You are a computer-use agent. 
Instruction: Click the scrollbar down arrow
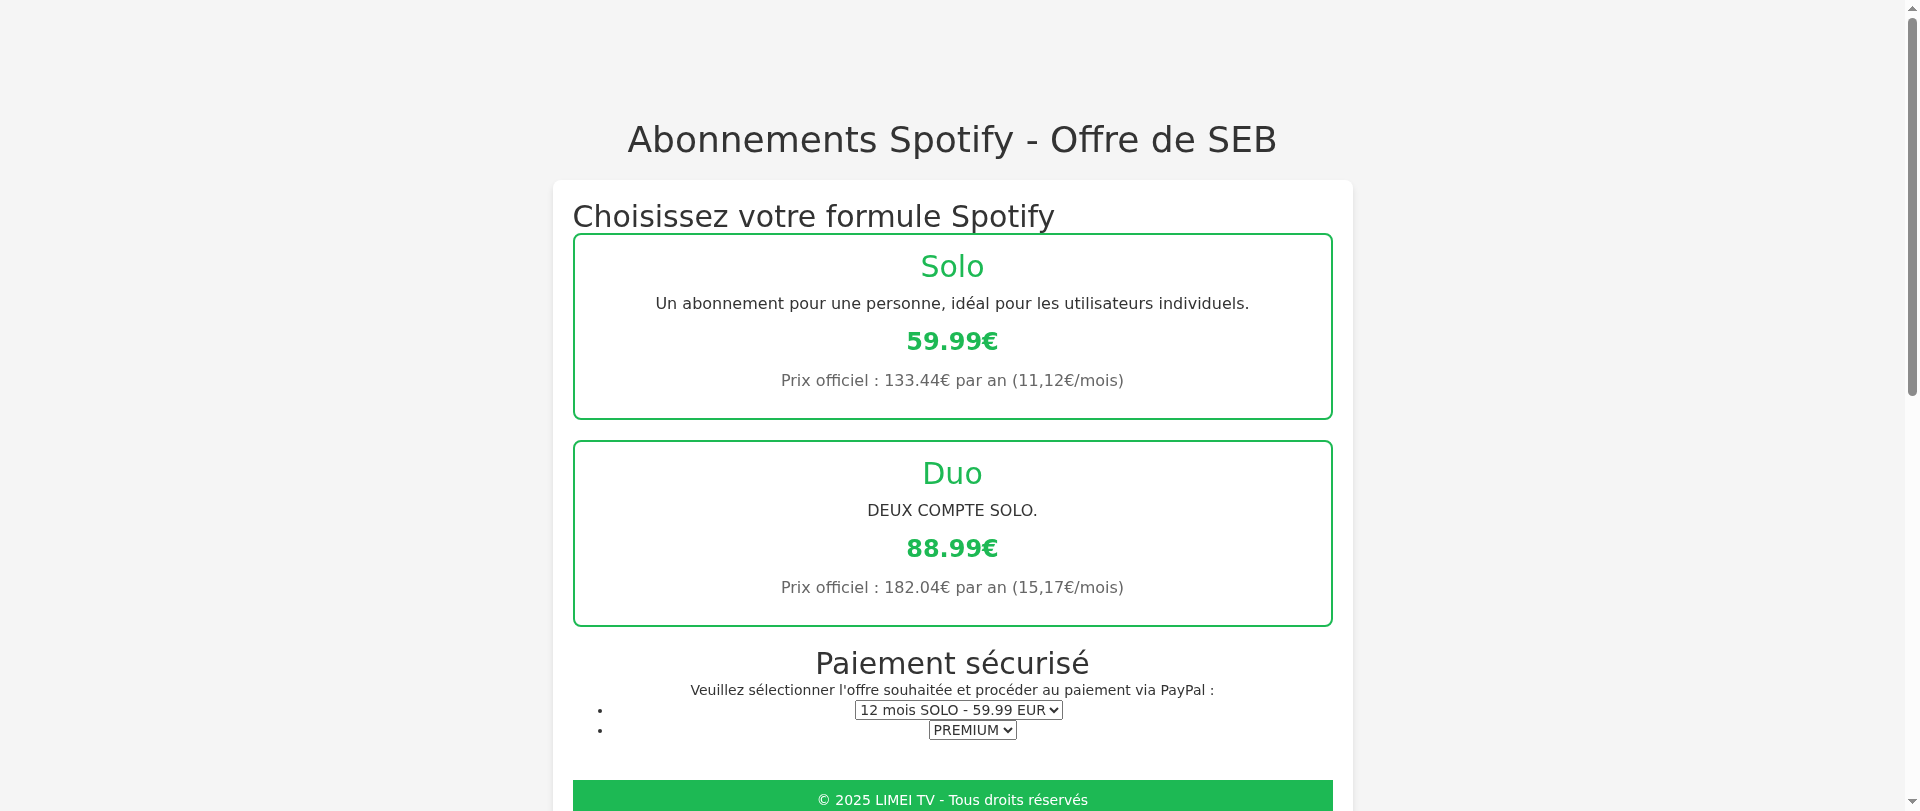pos(1912,803)
